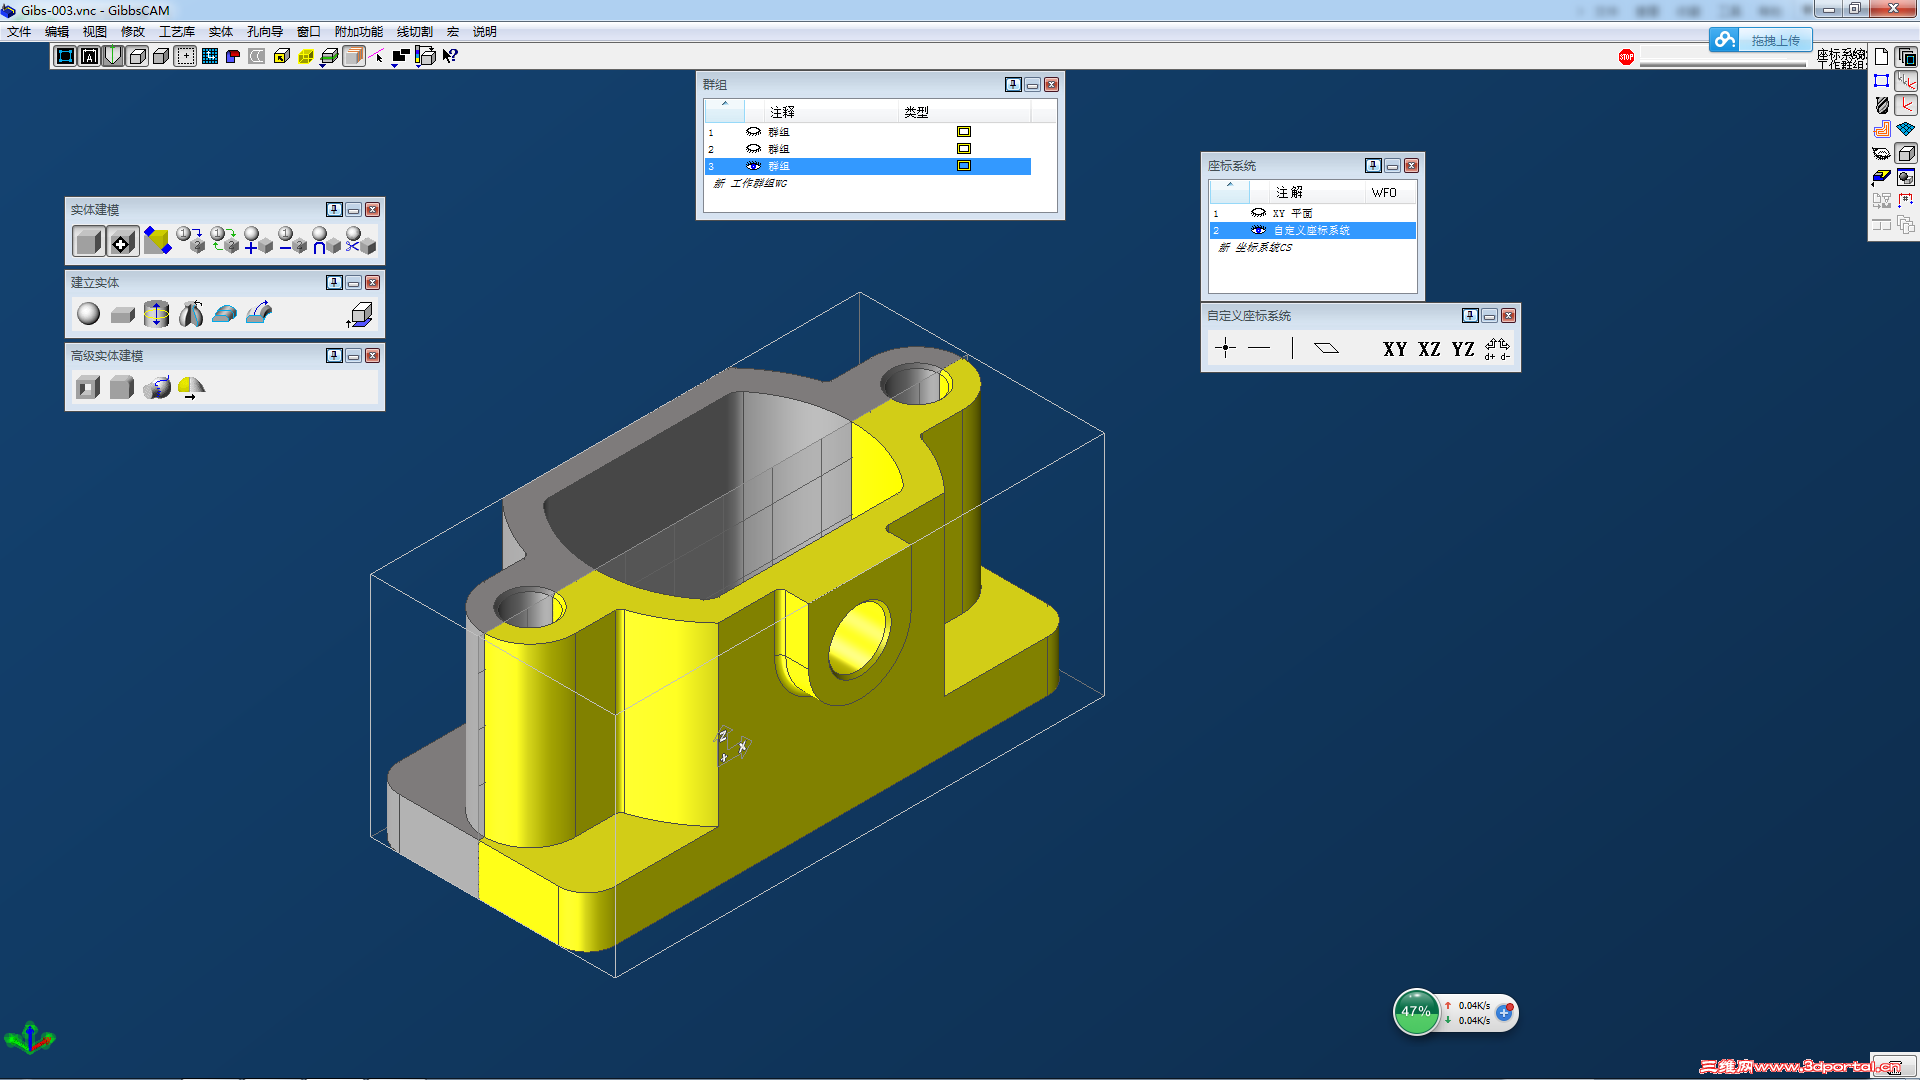
Task: Select the revolve solid tool in 建立实体
Action: (191, 314)
